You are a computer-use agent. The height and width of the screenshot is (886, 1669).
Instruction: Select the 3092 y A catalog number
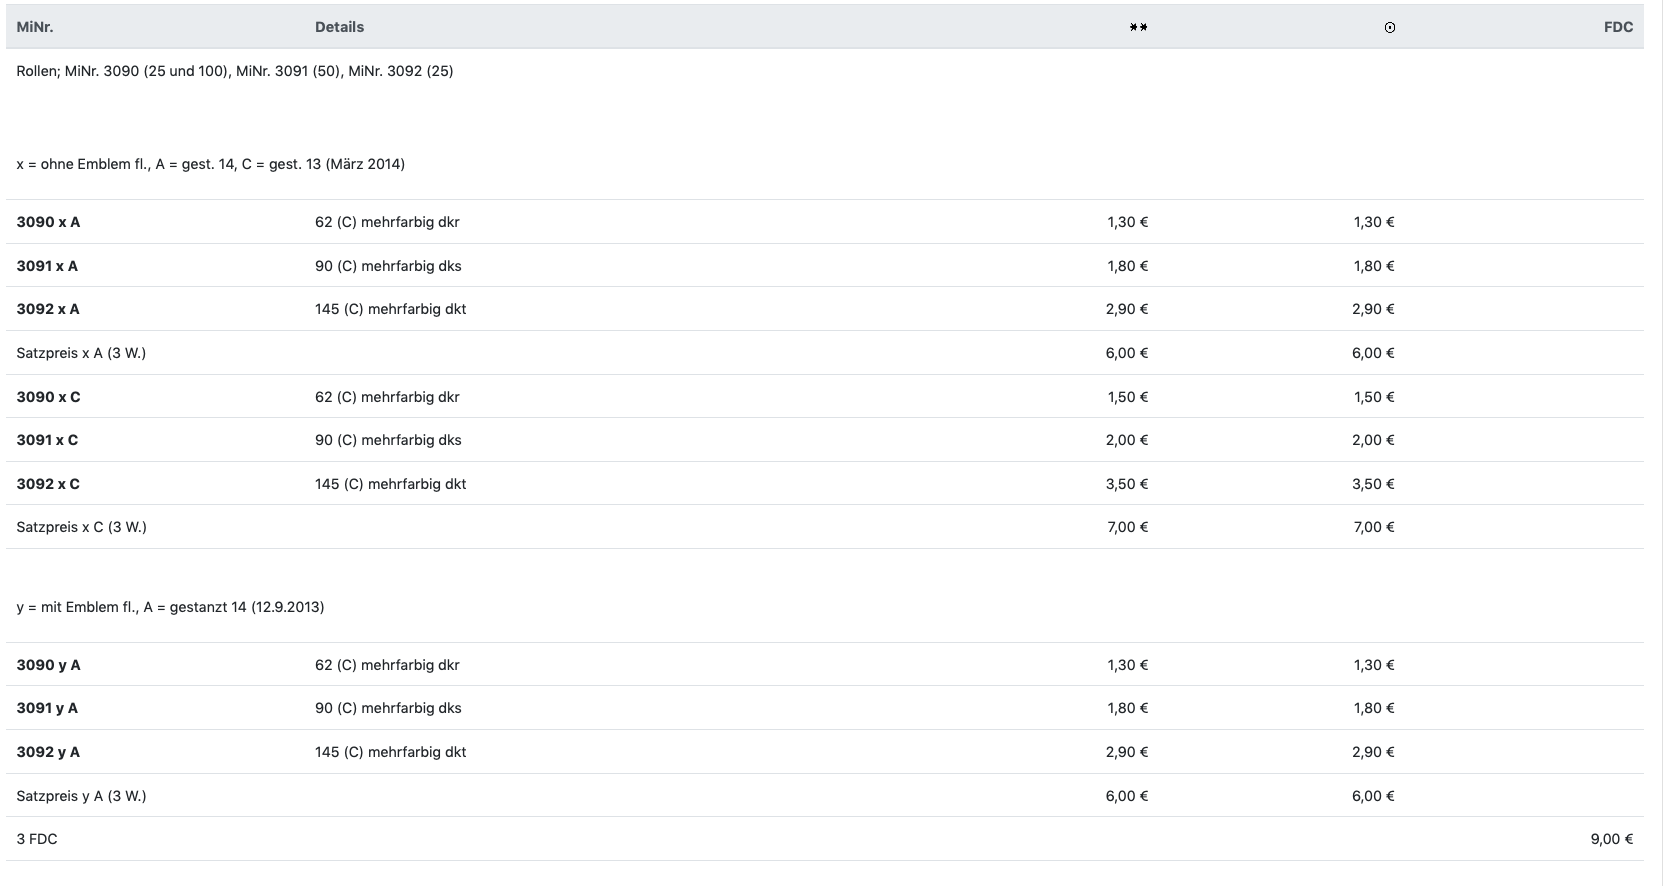coord(48,752)
